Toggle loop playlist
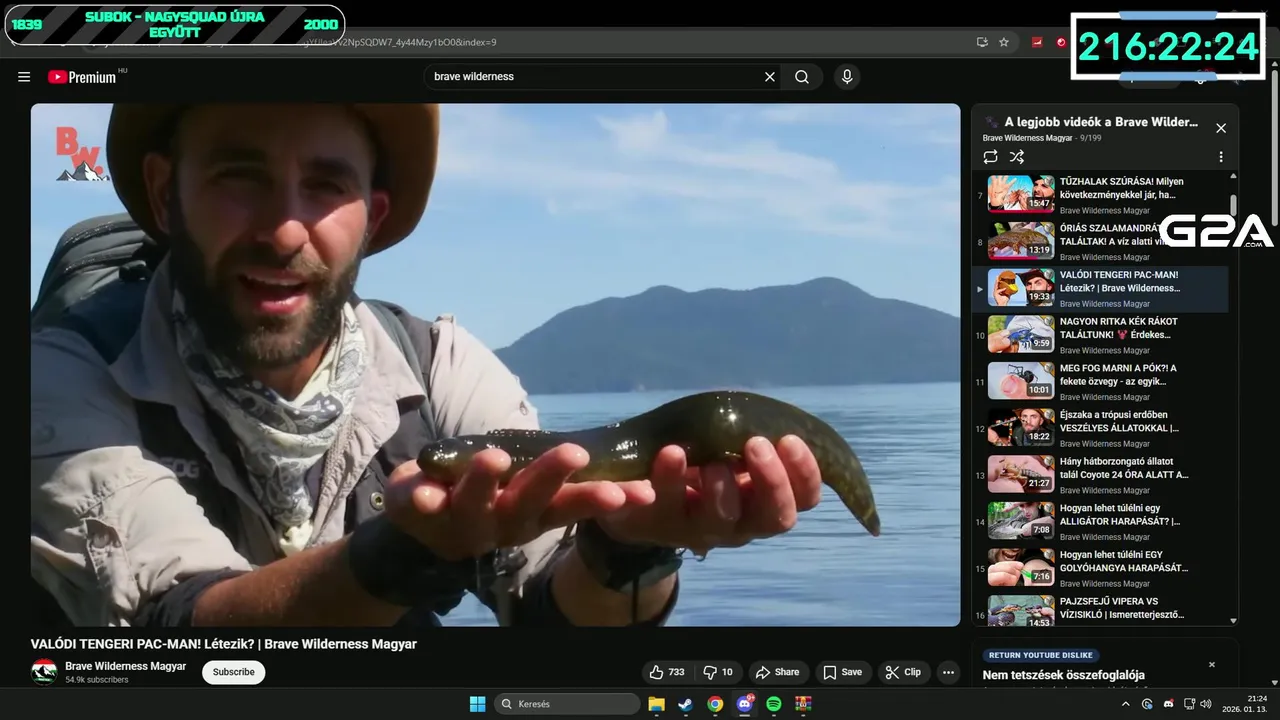 pyautogui.click(x=990, y=157)
